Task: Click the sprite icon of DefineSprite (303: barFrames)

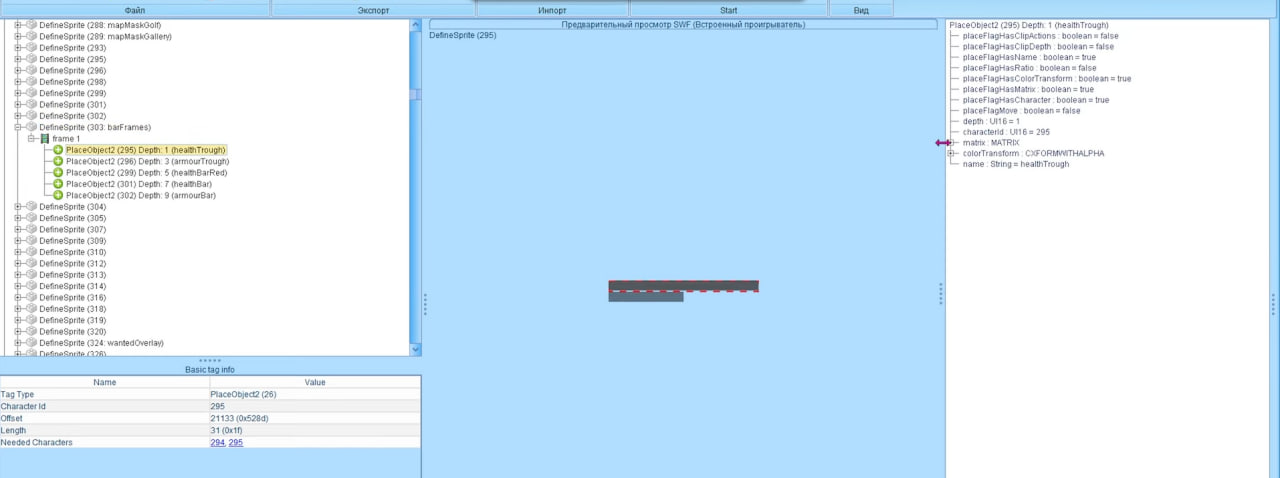Action: tap(30, 127)
